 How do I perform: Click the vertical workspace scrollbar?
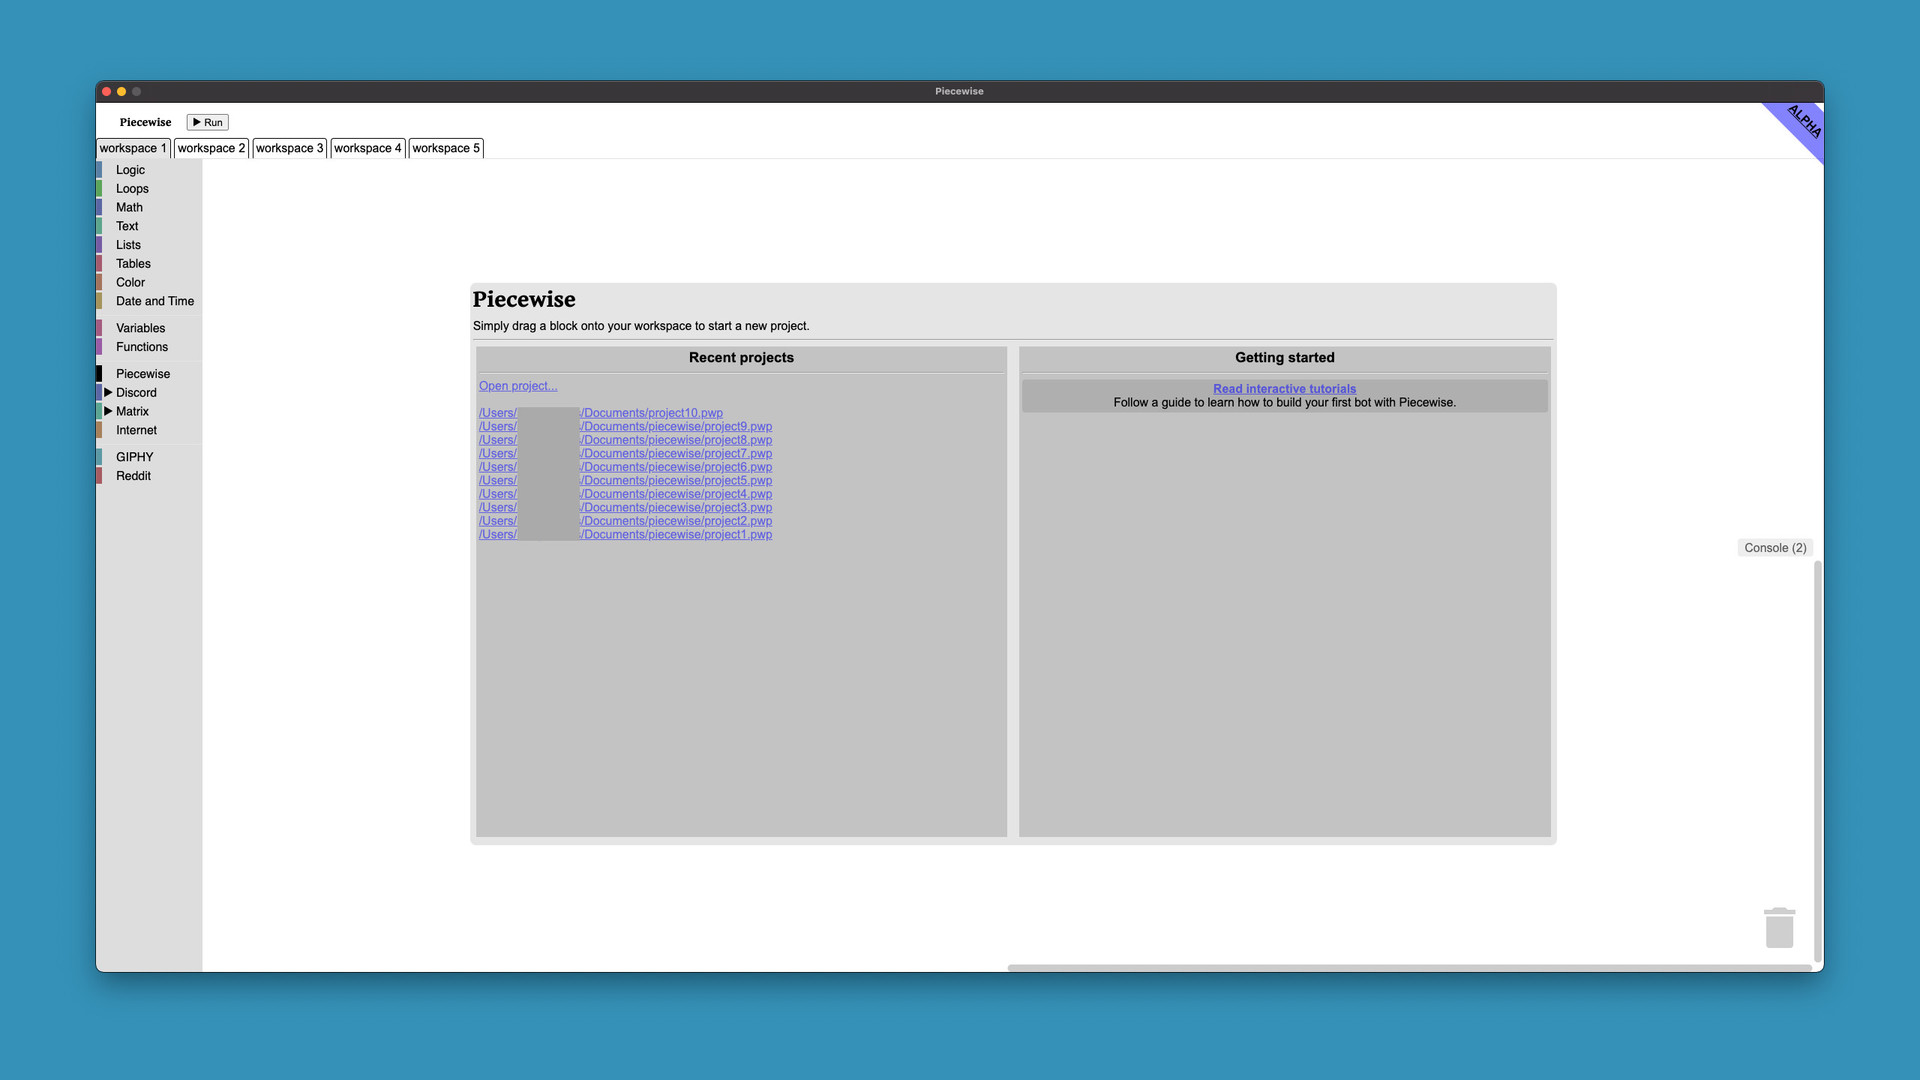(1817, 760)
